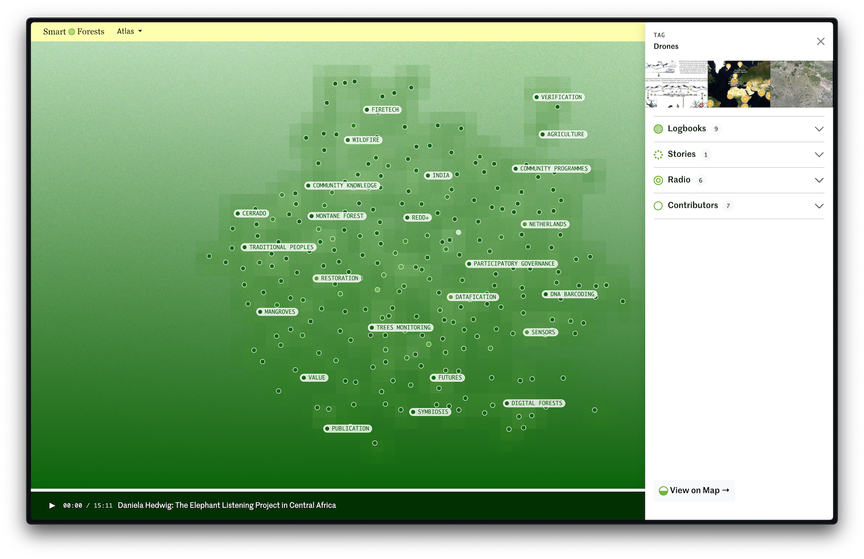This screenshot has width=864, height=559.
Task: Select the VERIFICATION tag node
Action: [x=559, y=97]
